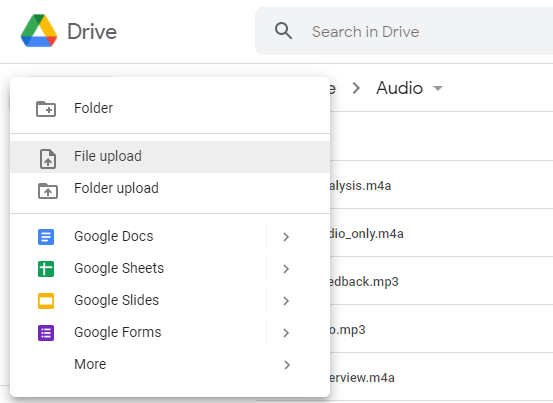Select the file ending in alysis.m4a
The width and height of the screenshot is (553, 403).
(x=360, y=186)
